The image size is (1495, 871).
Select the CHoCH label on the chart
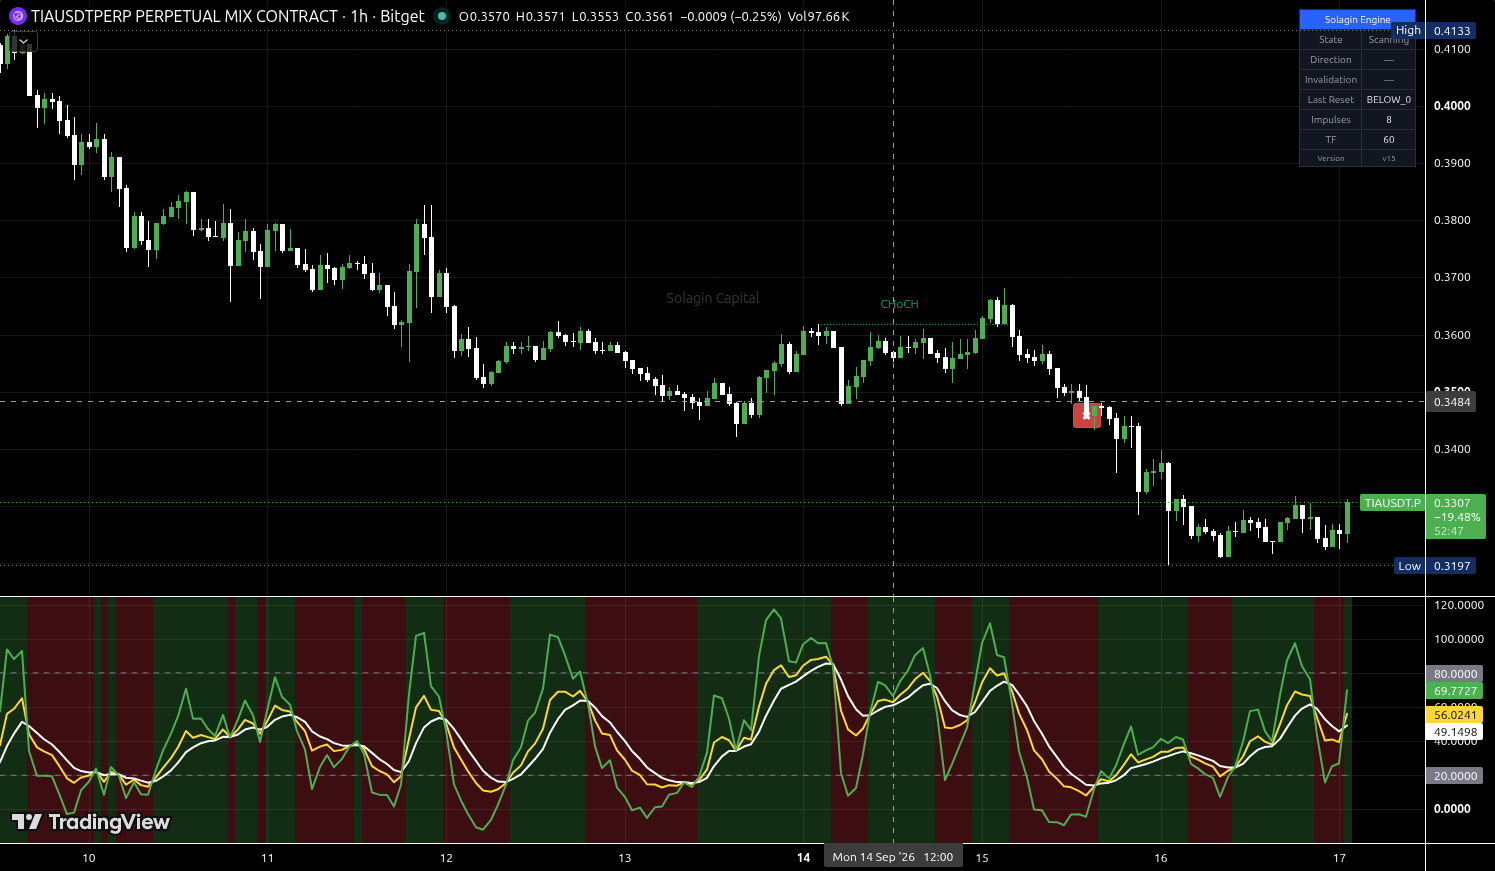899,304
